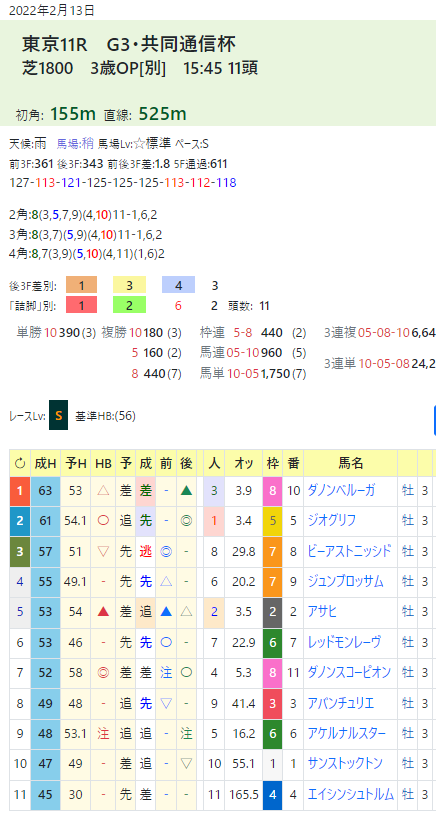Click the 予H column header
Screen dimensions: 436x817
point(76,463)
